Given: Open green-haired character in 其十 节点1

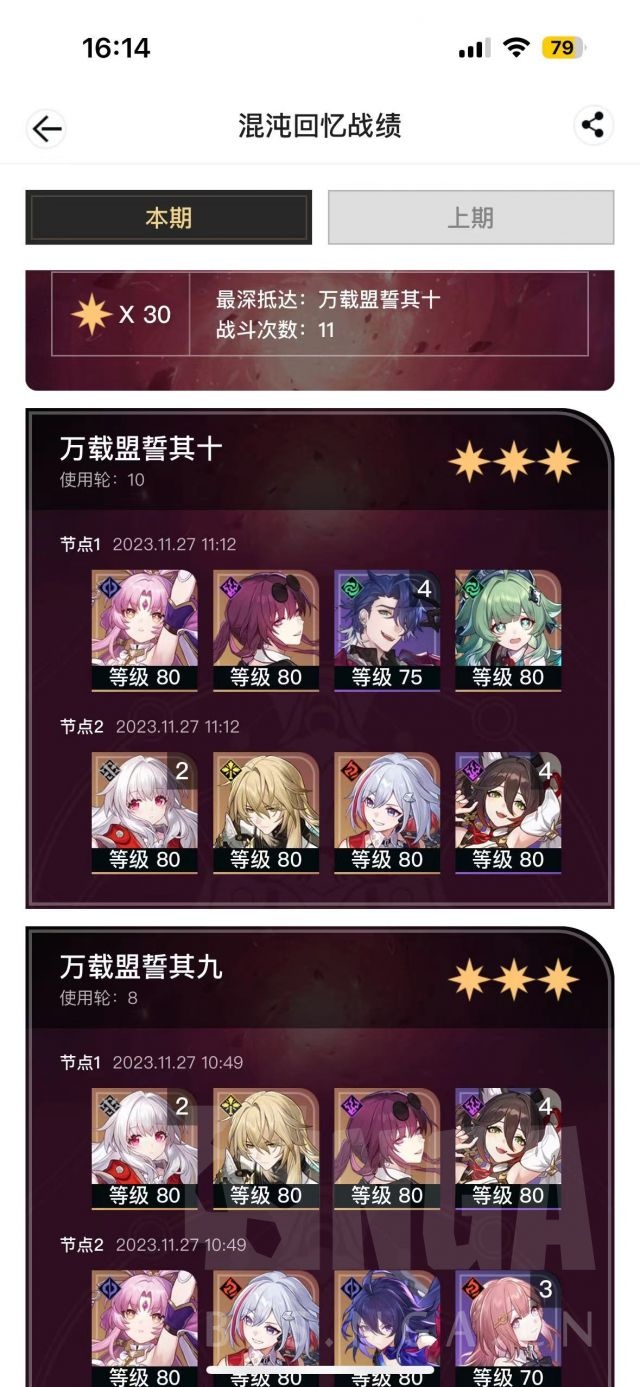Looking at the screenshot, I should (507, 630).
